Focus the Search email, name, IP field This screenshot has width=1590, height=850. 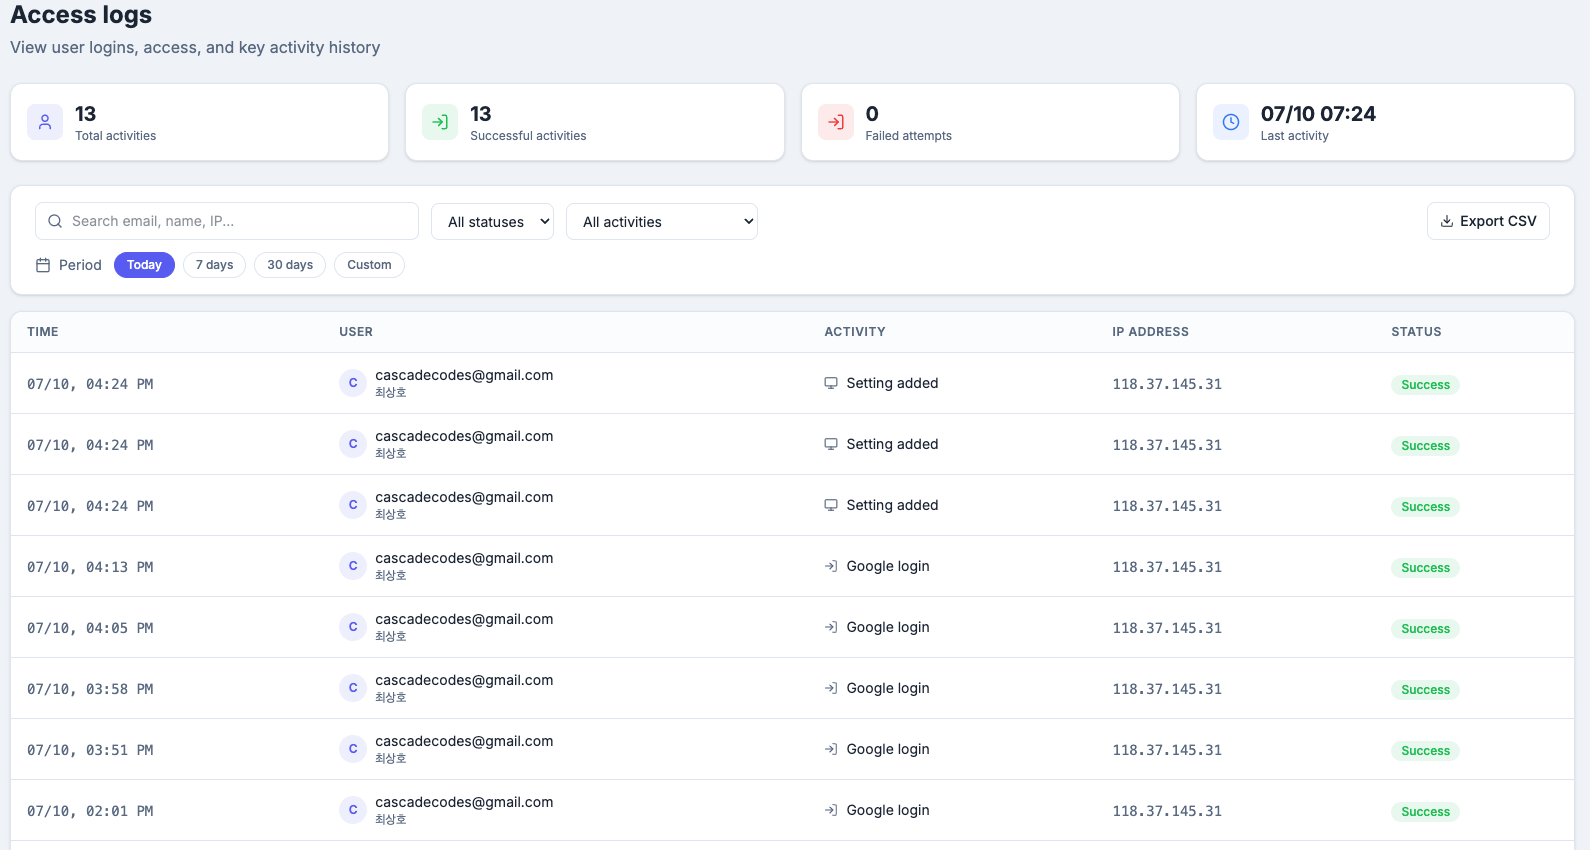coord(227,221)
